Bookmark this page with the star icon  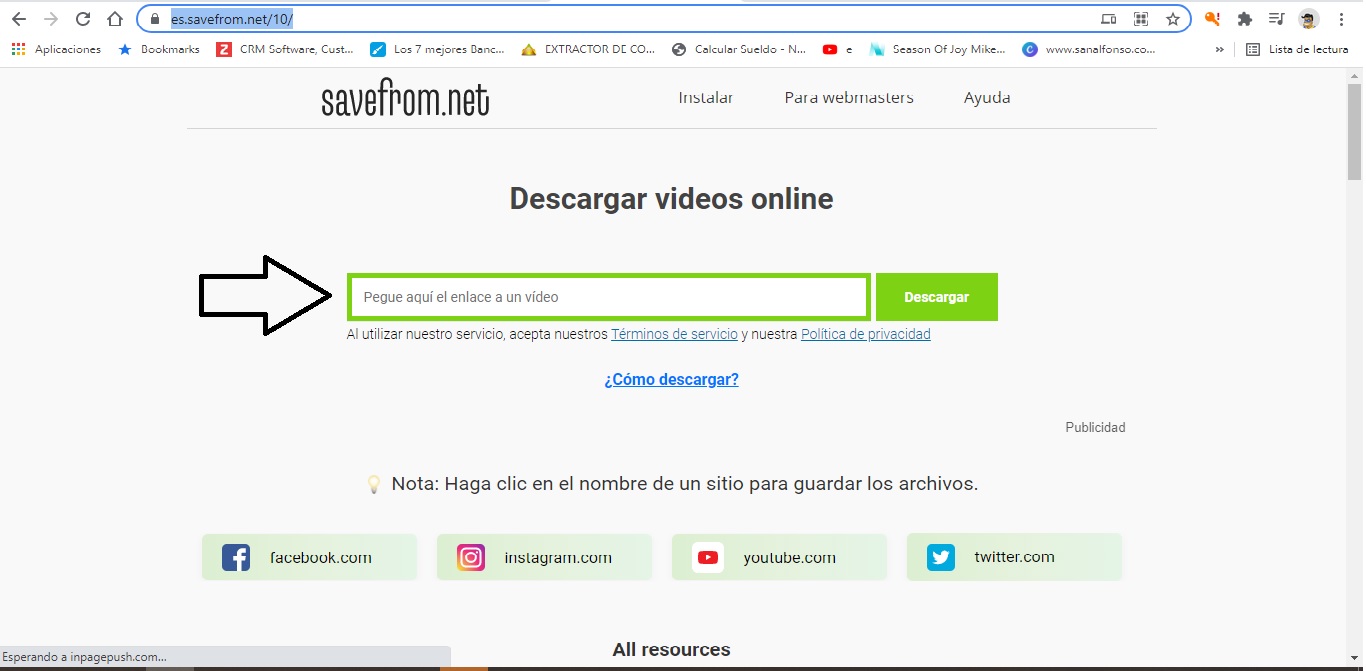tap(1173, 19)
